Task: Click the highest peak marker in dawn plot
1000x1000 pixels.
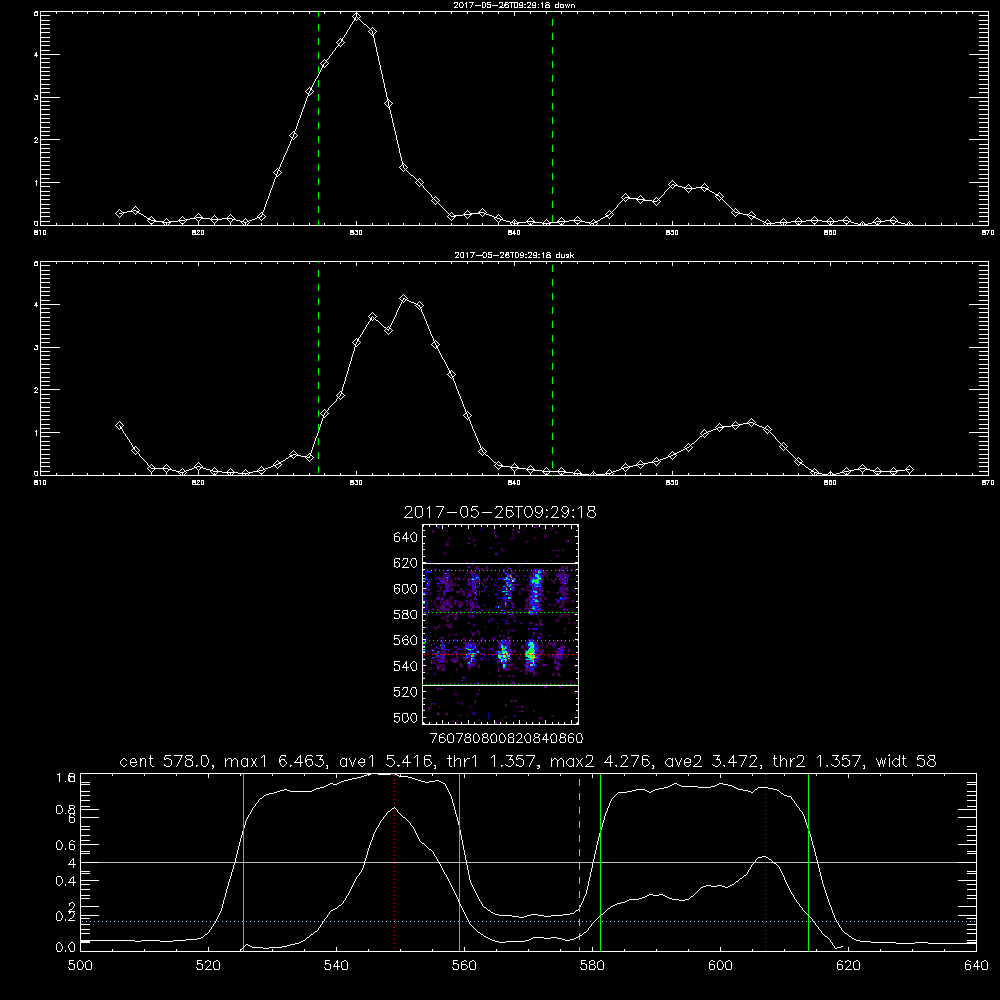Action: pyautogui.click(x=357, y=17)
